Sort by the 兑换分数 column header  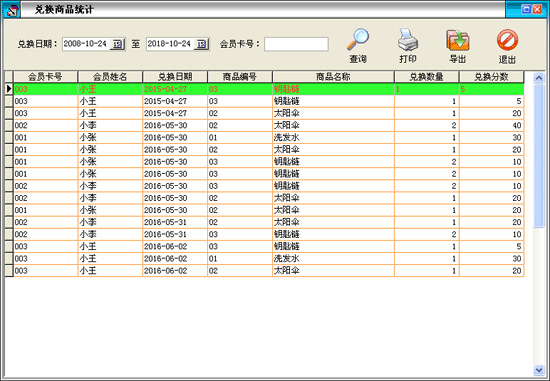click(491, 76)
